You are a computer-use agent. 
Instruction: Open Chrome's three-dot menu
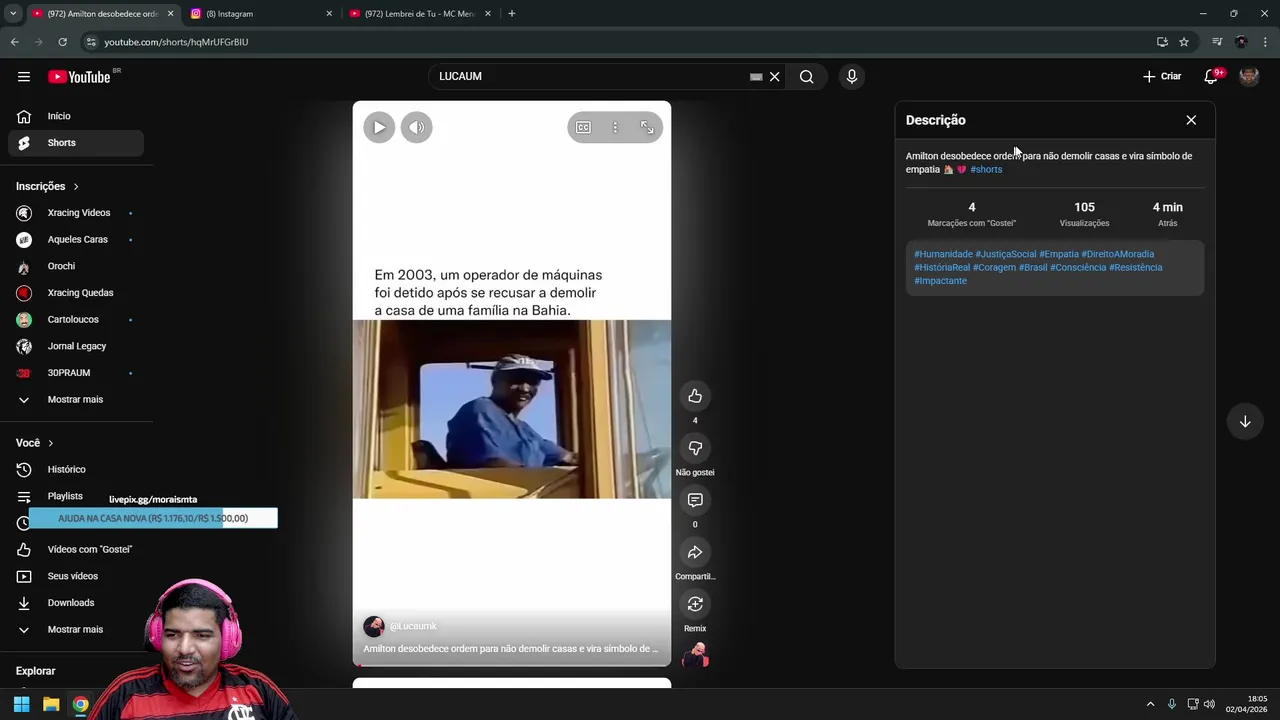coord(1266,42)
